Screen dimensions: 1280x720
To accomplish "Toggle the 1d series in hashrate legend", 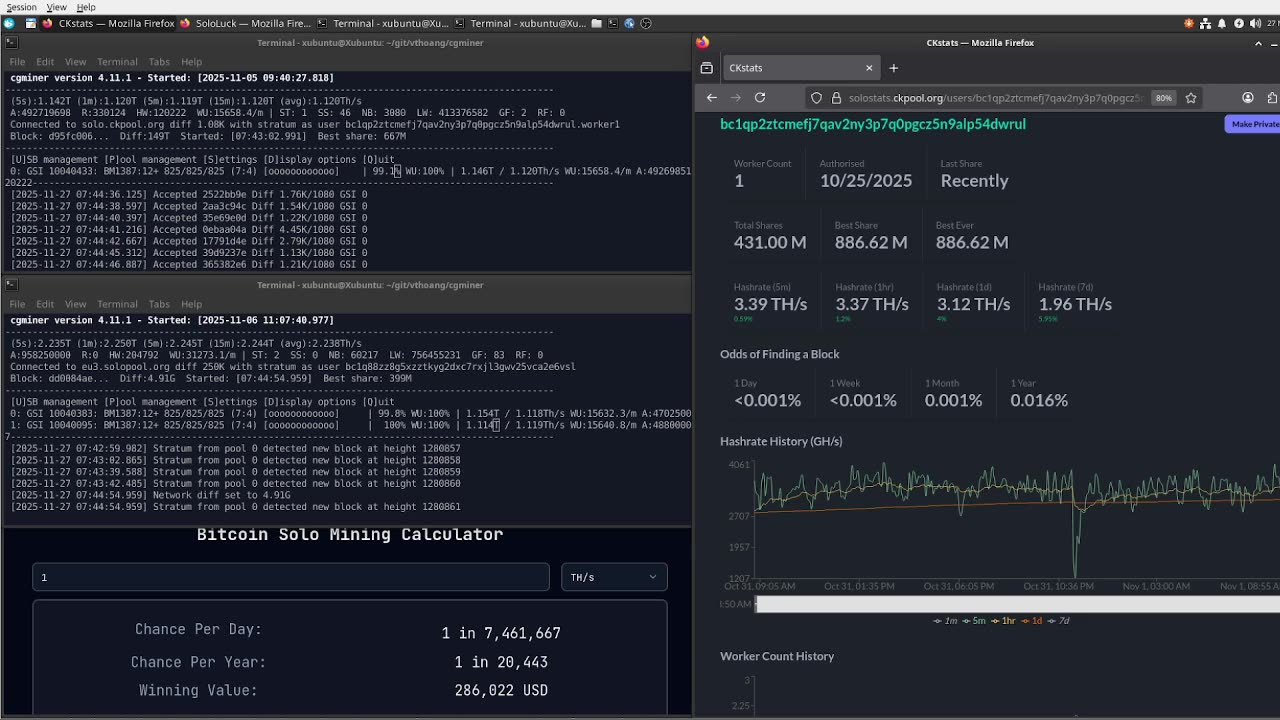I will point(1033,621).
